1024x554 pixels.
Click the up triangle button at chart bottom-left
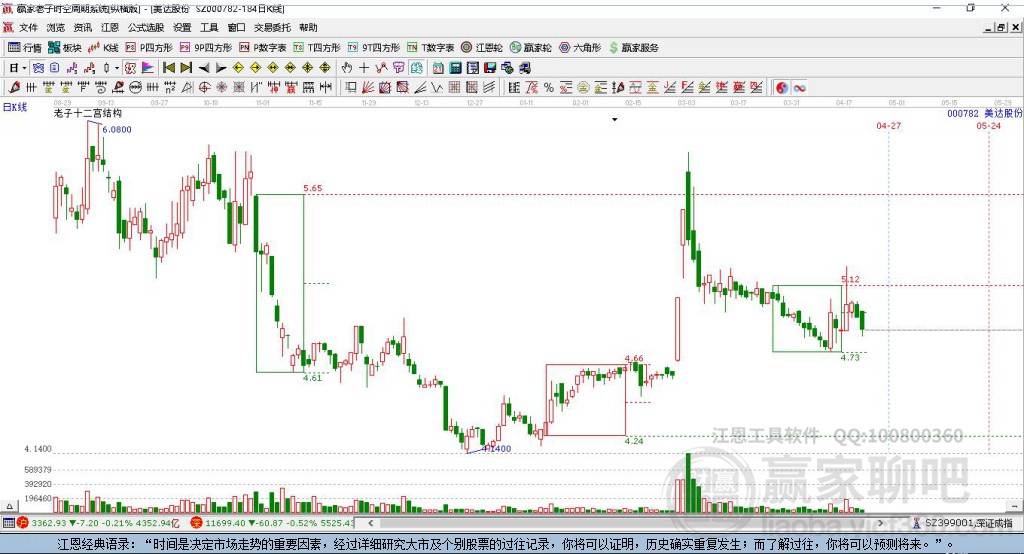point(9,506)
